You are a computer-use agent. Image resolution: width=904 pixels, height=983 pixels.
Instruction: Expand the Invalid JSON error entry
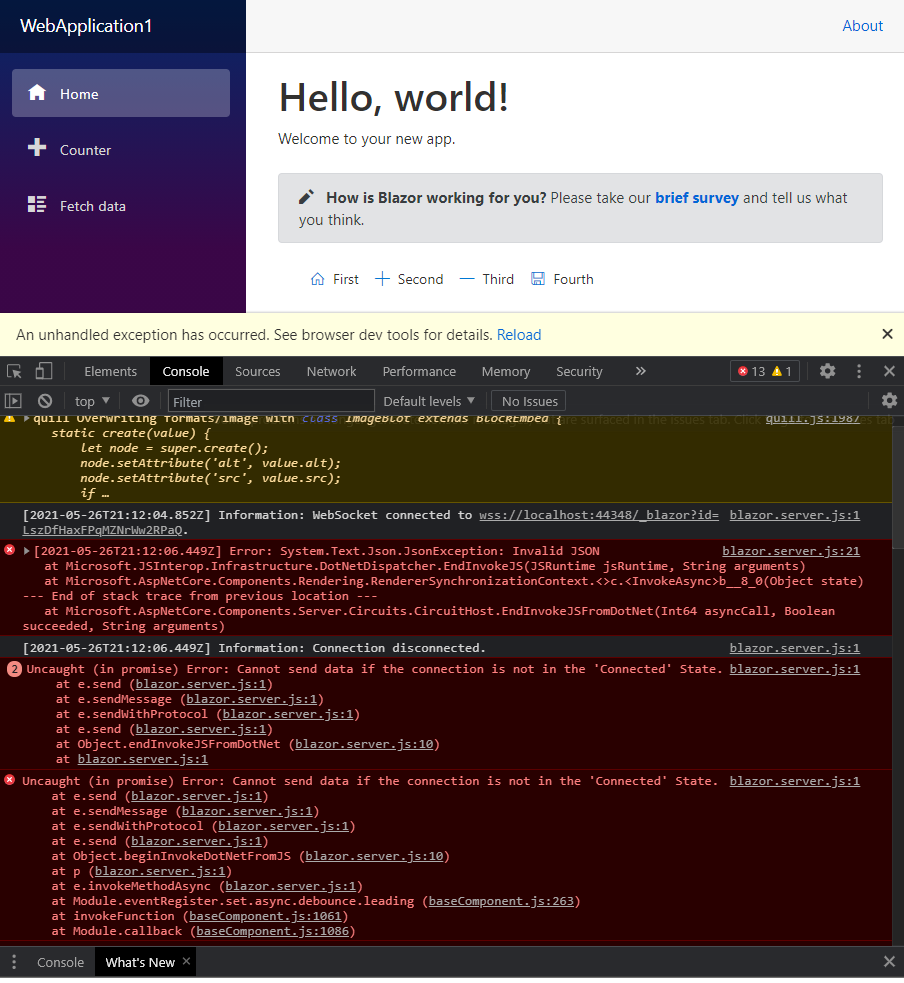(x=27, y=550)
